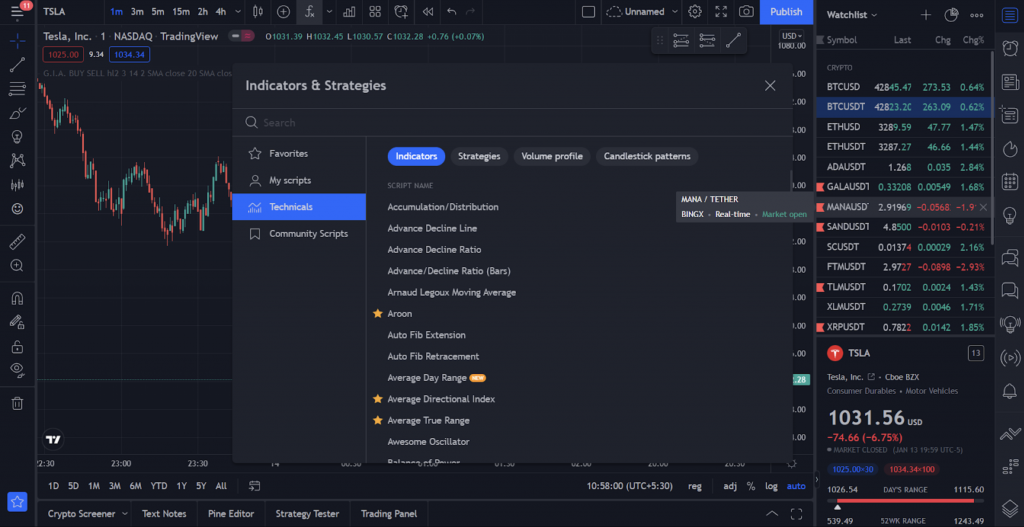This screenshot has width=1024, height=527.
Task: Select the trend line drawing tool
Action: pyautogui.click(x=18, y=64)
